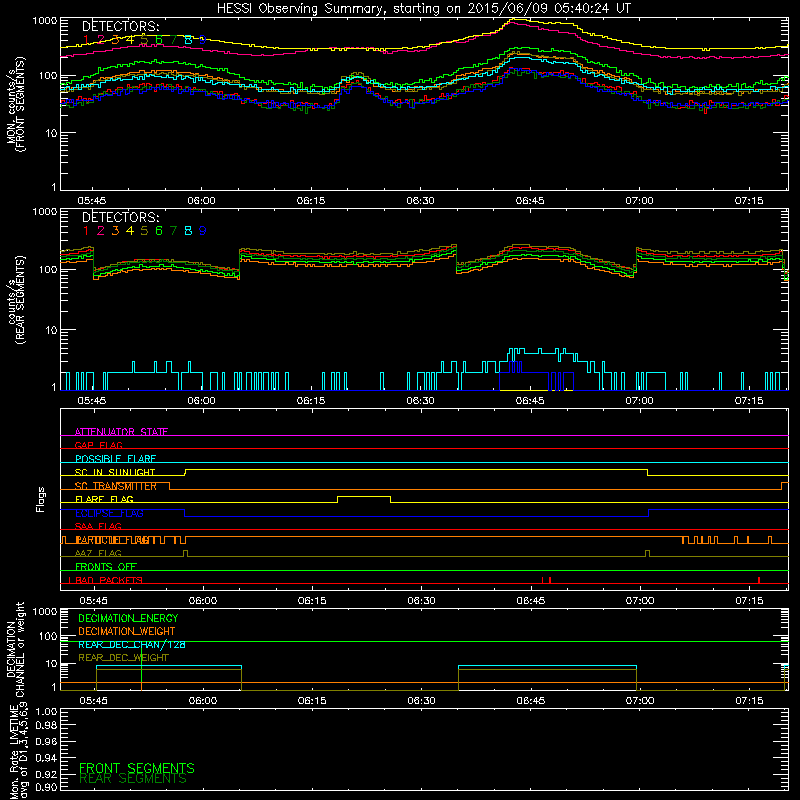This screenshot has width=800, height=800.
Task: Click the DECIMATION_WEIGHT legend label
Action: (x=127, y=631)
